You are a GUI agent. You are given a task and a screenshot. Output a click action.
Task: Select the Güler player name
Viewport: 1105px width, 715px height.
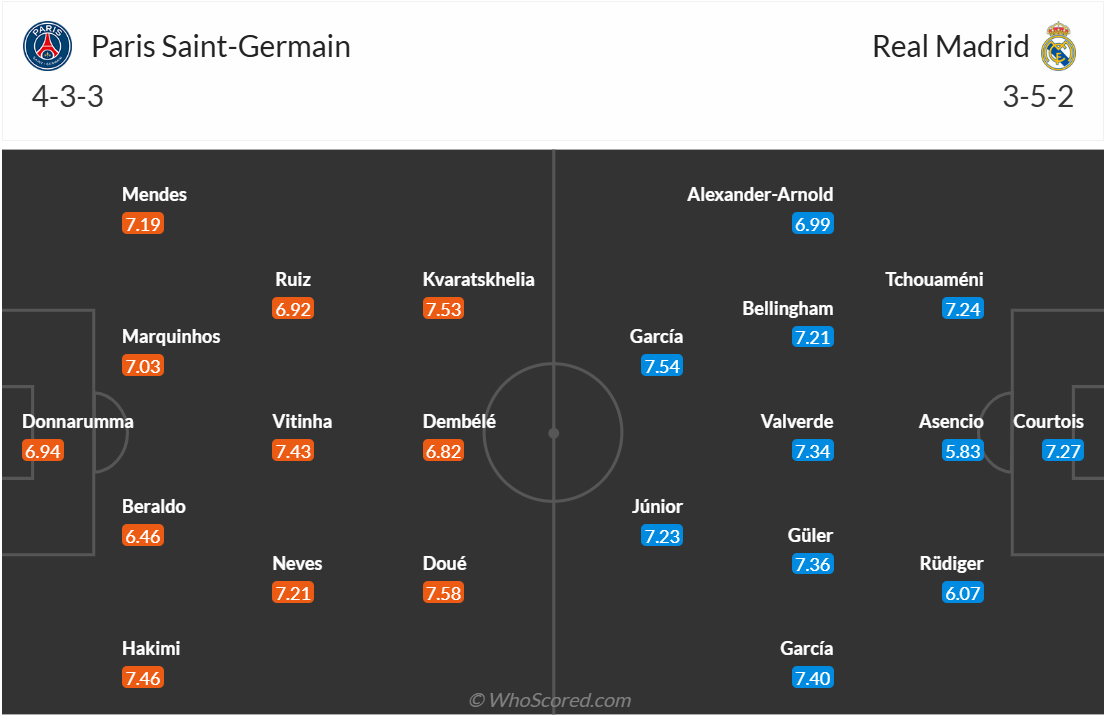[810, 535]
